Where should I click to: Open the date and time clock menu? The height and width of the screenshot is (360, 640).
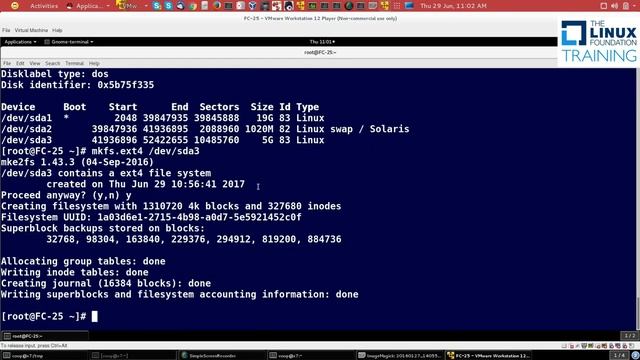tap(453, 6)
